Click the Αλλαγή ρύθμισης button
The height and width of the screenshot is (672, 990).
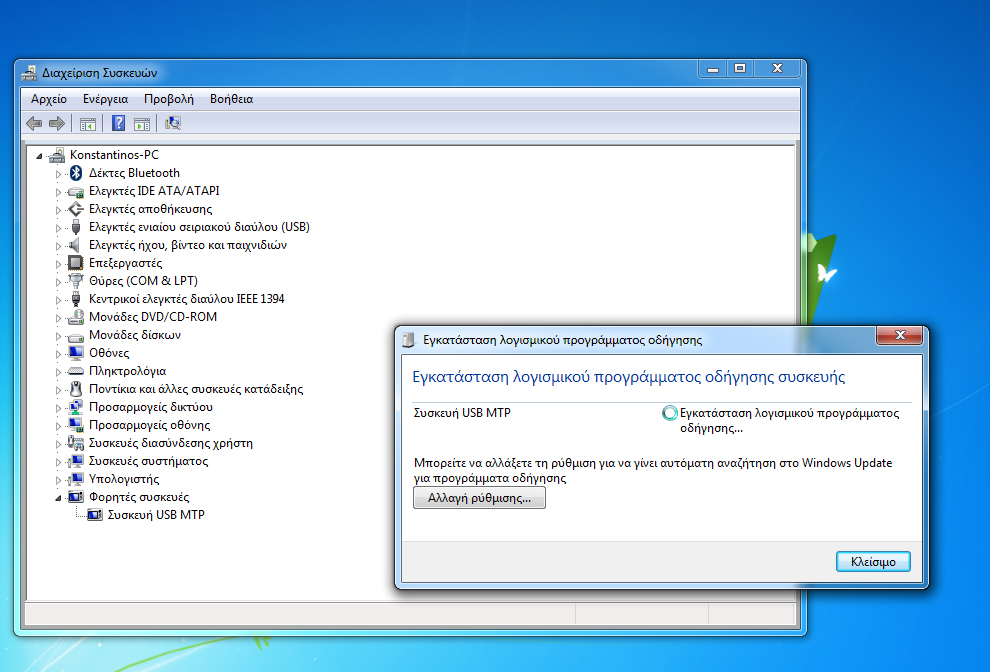[x=479, y=498]
